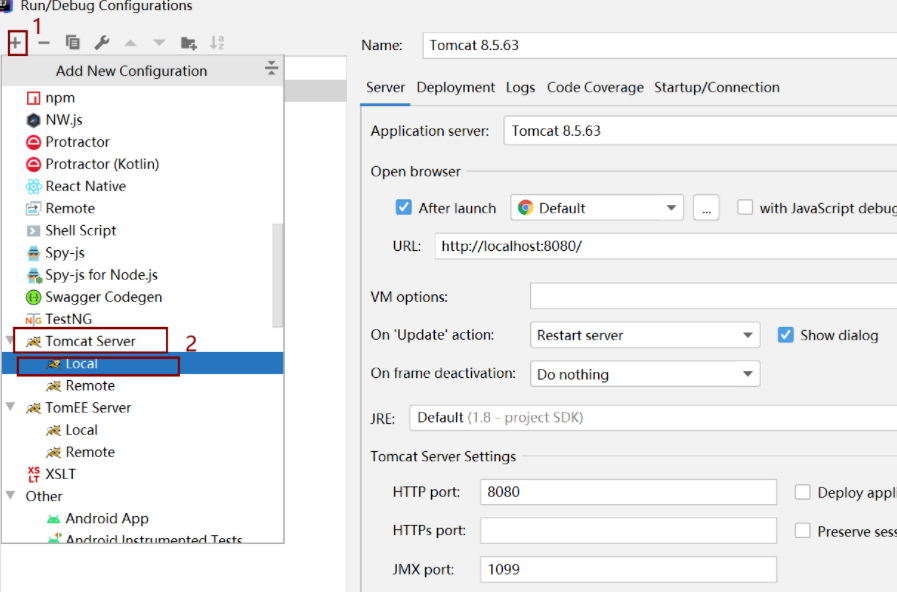Choose React Native in configuration list
Image resolution: width=897 pixels, height=592 pixels.
85,186
